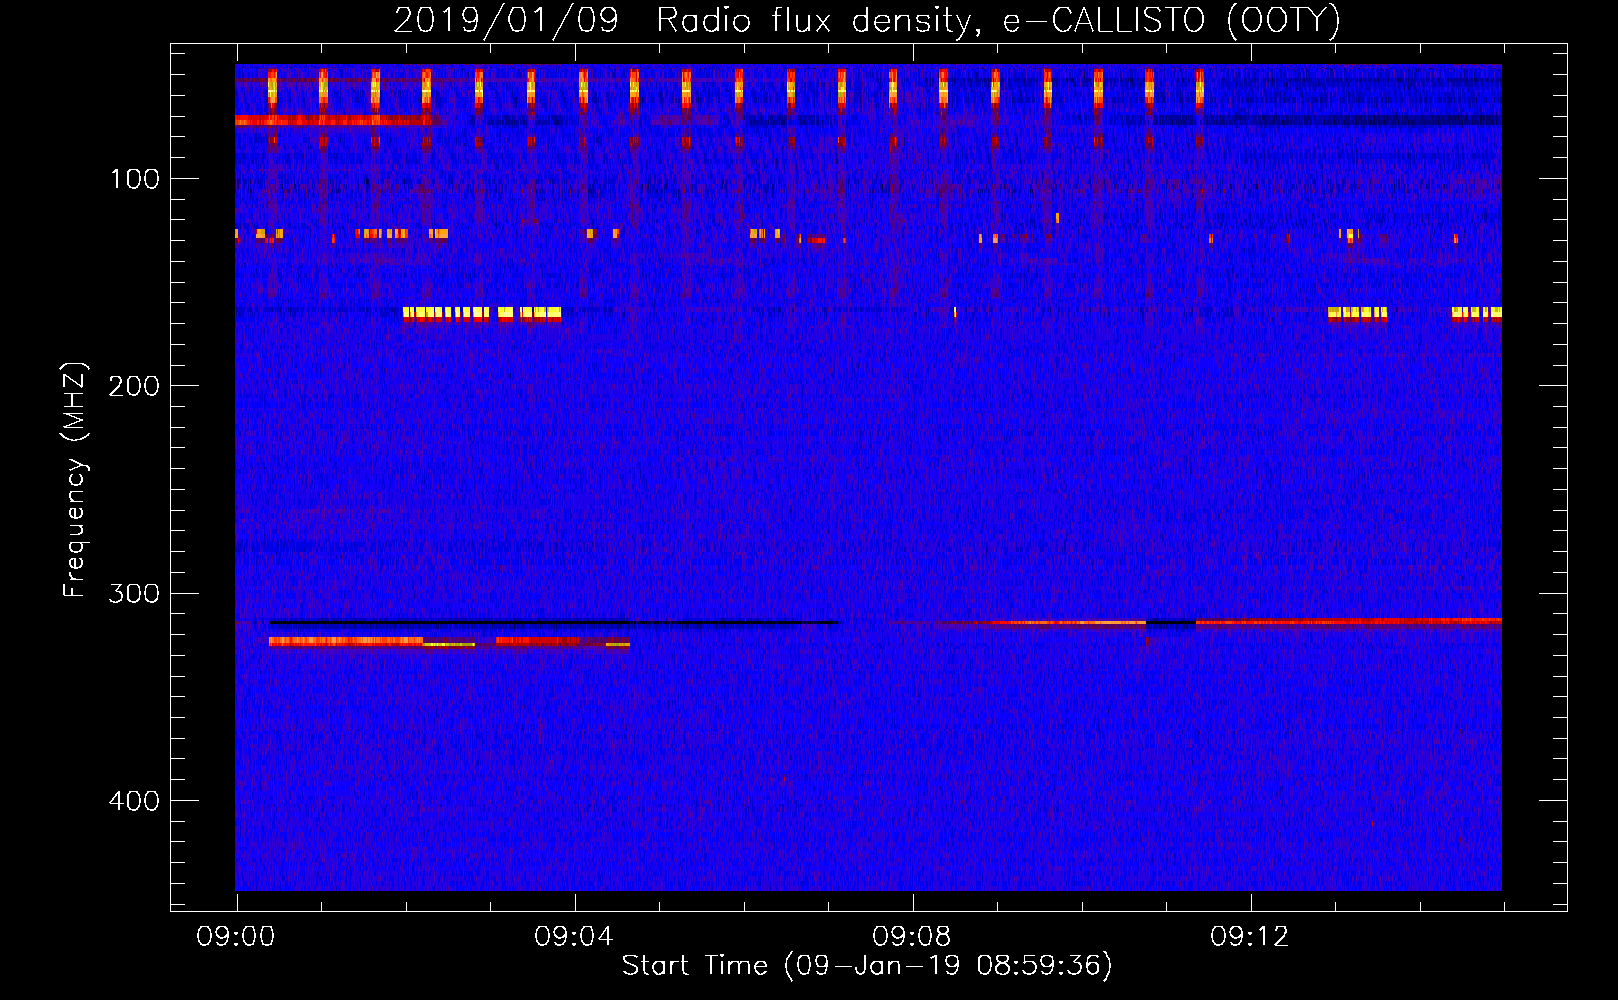Click the 09:04 time tick label

(x=574, y=937)
